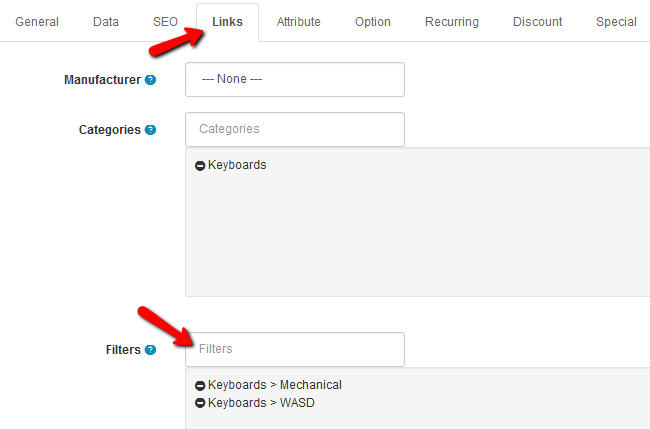Open the Data tab
Image resolution: width=650 pixels, height=429 pixels.
(x=106, y=22)
